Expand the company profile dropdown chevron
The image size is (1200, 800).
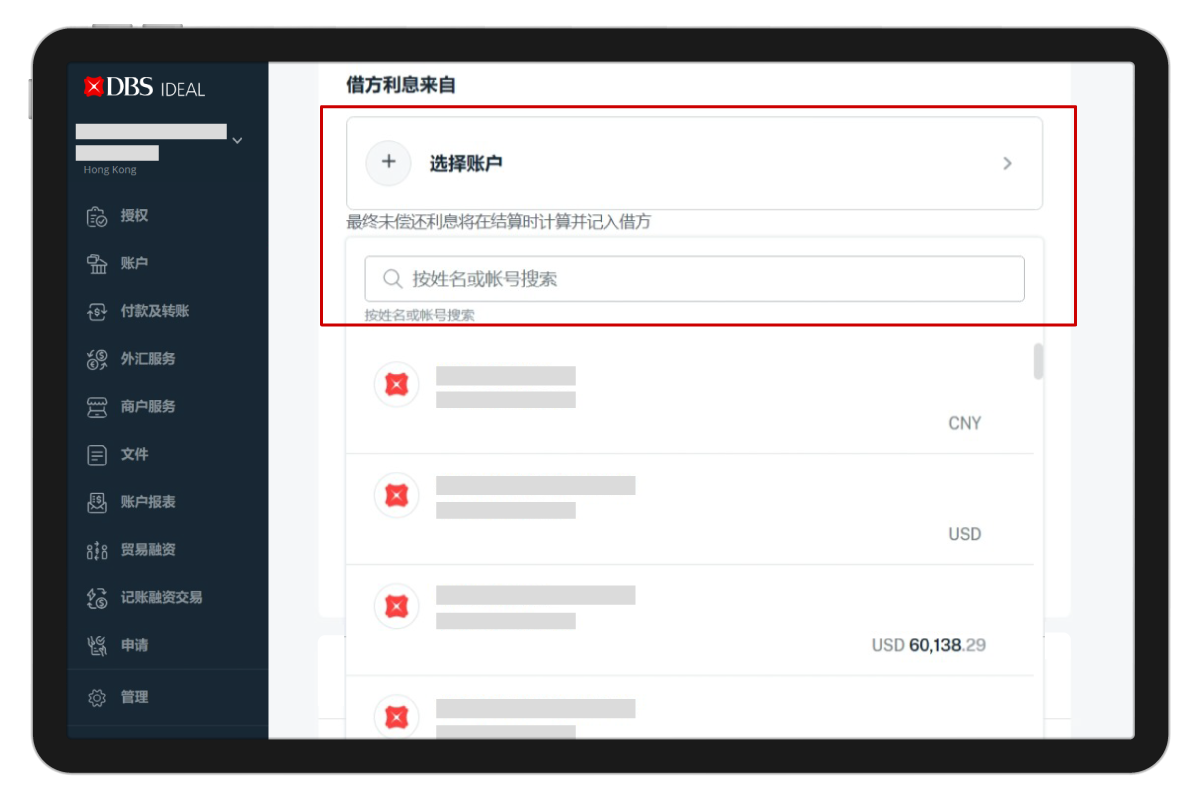(x=237, y=141)
